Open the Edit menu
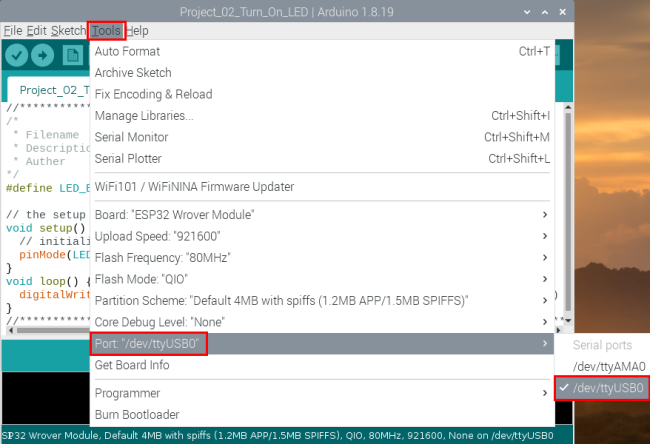This screenshot has height=444, width=650. pos(36,31)
